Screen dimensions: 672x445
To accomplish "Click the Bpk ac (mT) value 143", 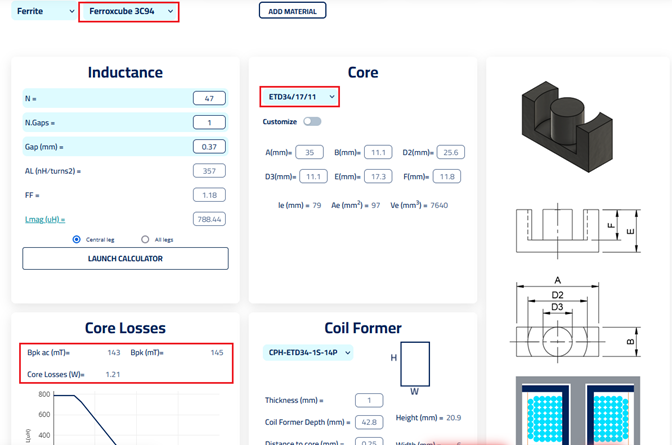I will [x=114, y=352].
